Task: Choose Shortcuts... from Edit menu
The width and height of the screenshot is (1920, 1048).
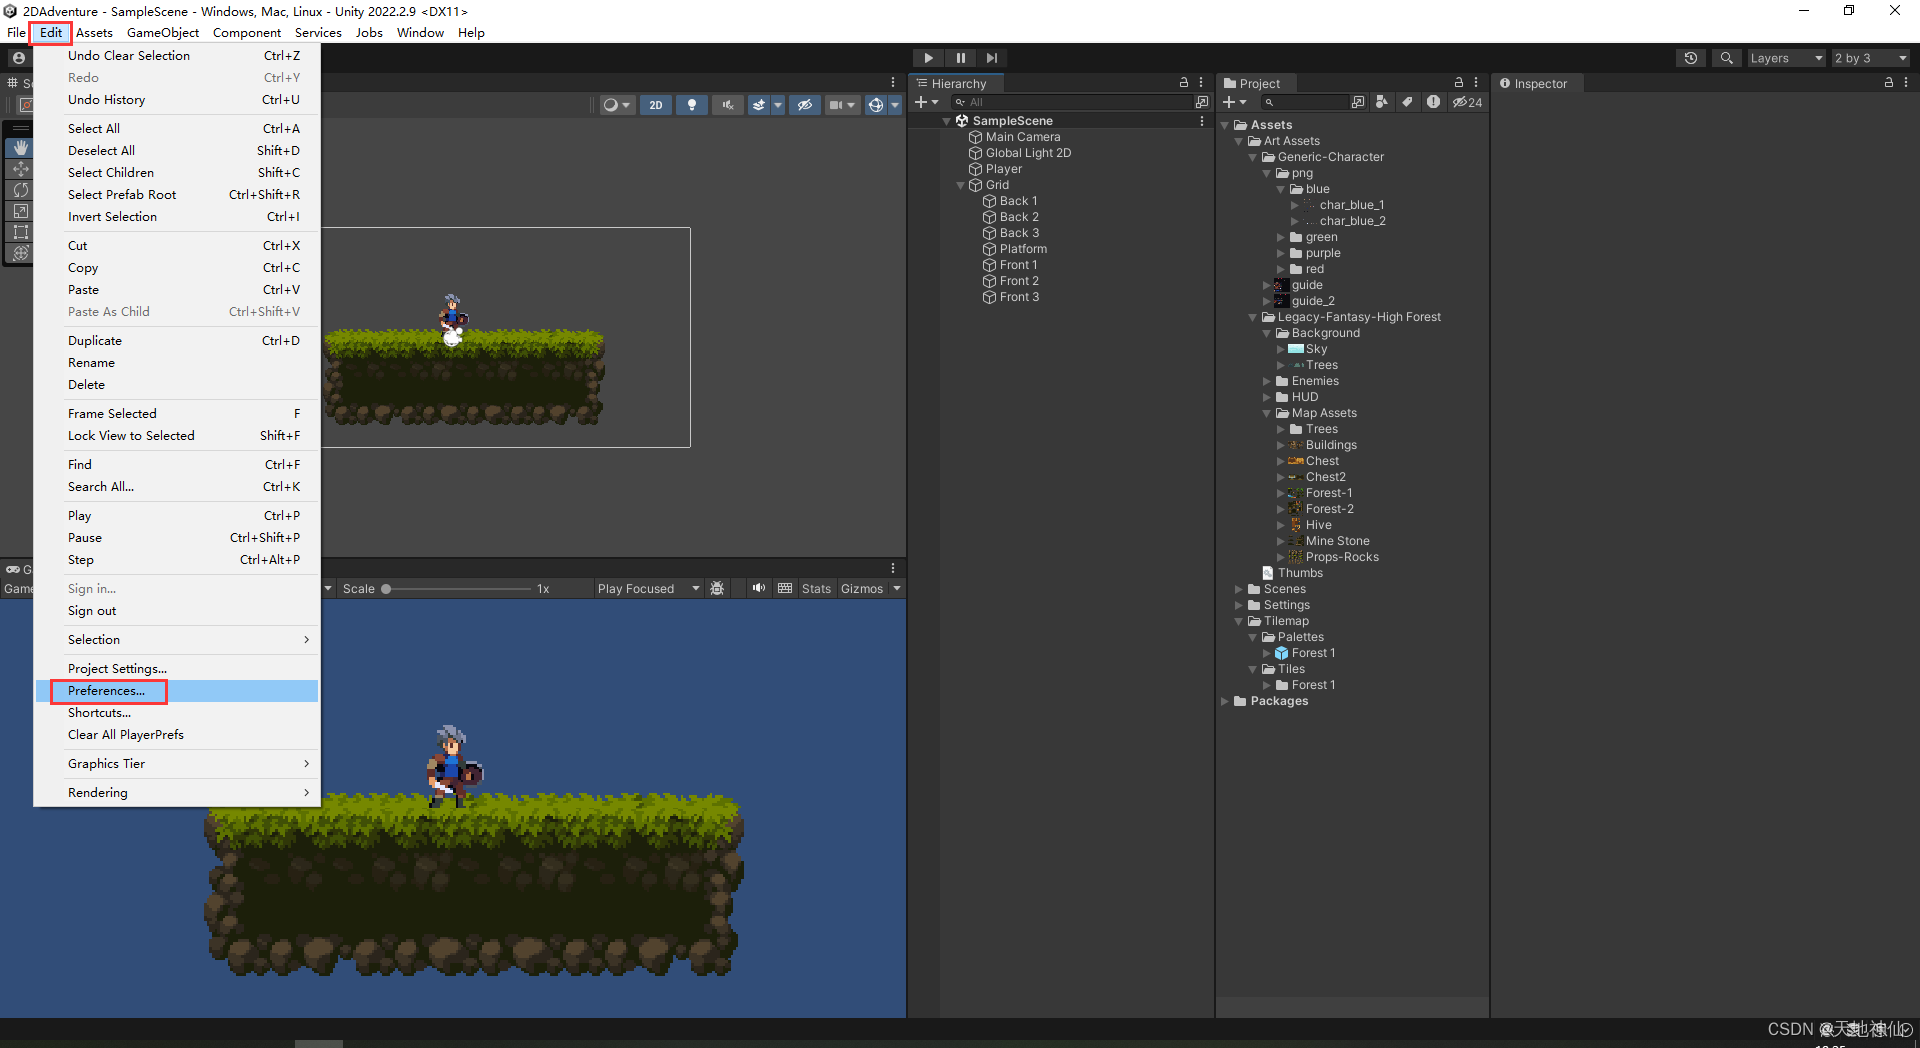Action: 177,713
